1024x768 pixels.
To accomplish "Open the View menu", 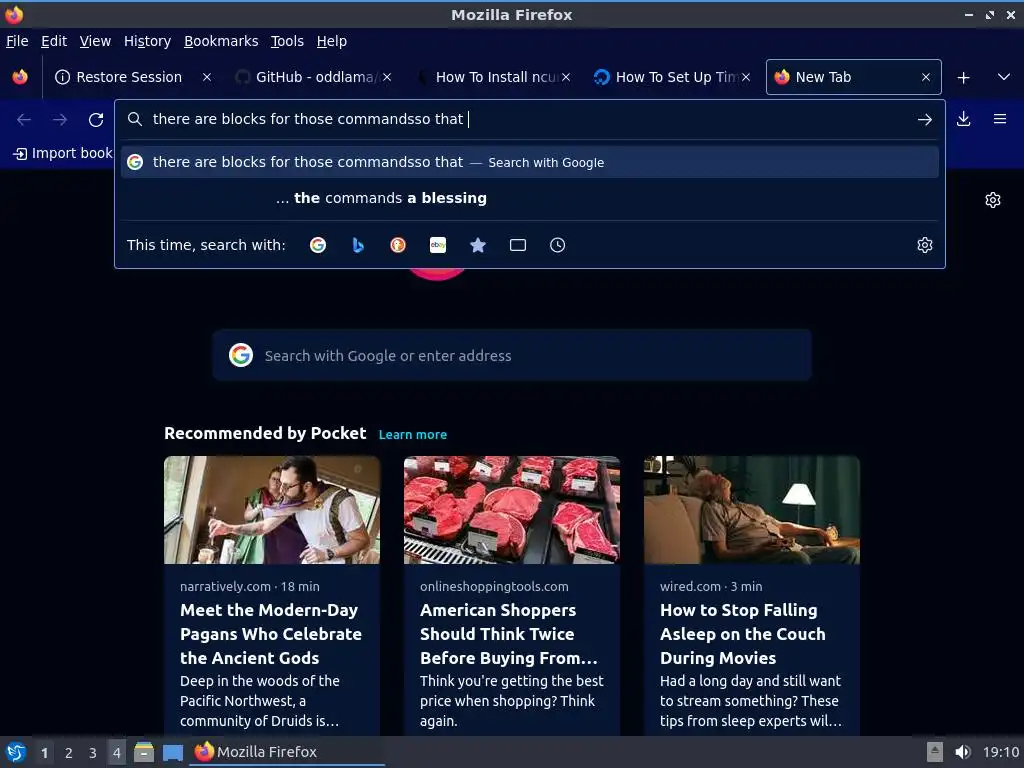I will (95, 41).
